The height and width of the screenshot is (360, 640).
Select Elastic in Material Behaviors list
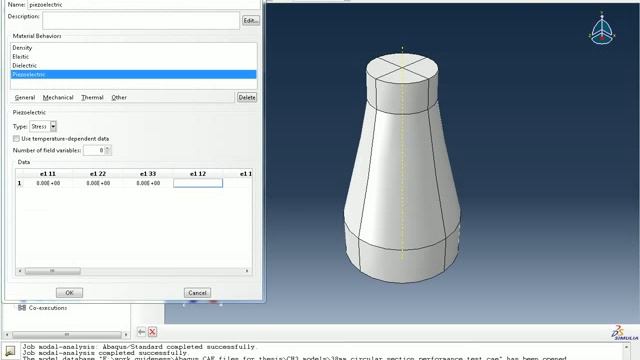(x=133, y=57)
